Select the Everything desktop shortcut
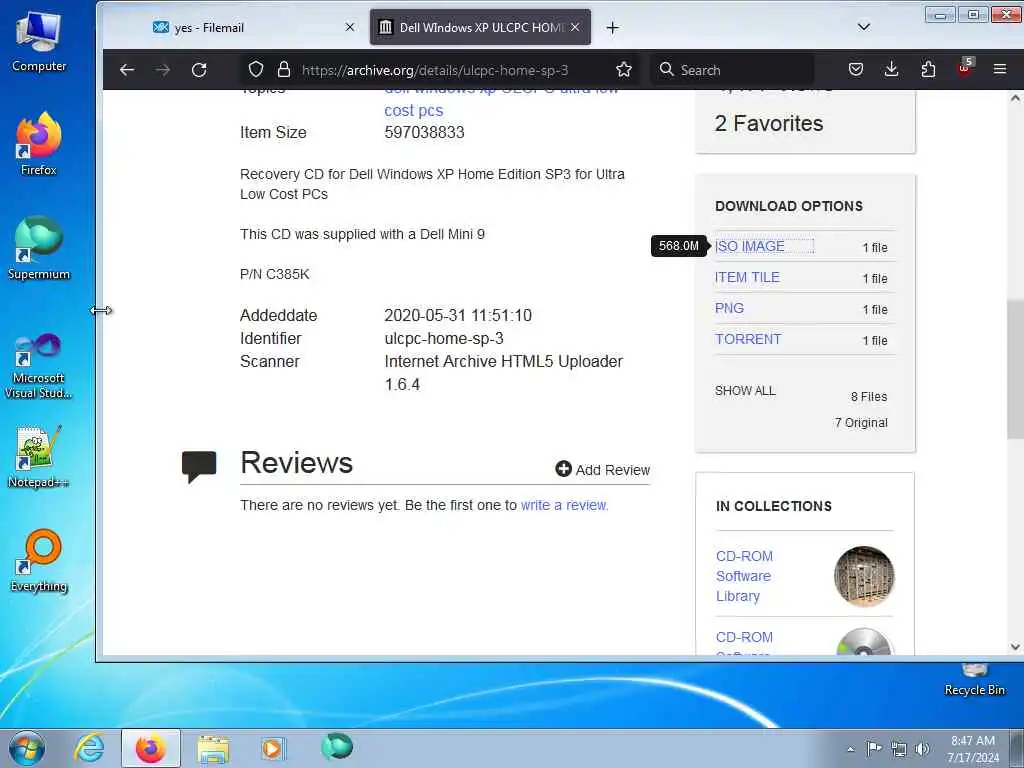 (39, 561)
